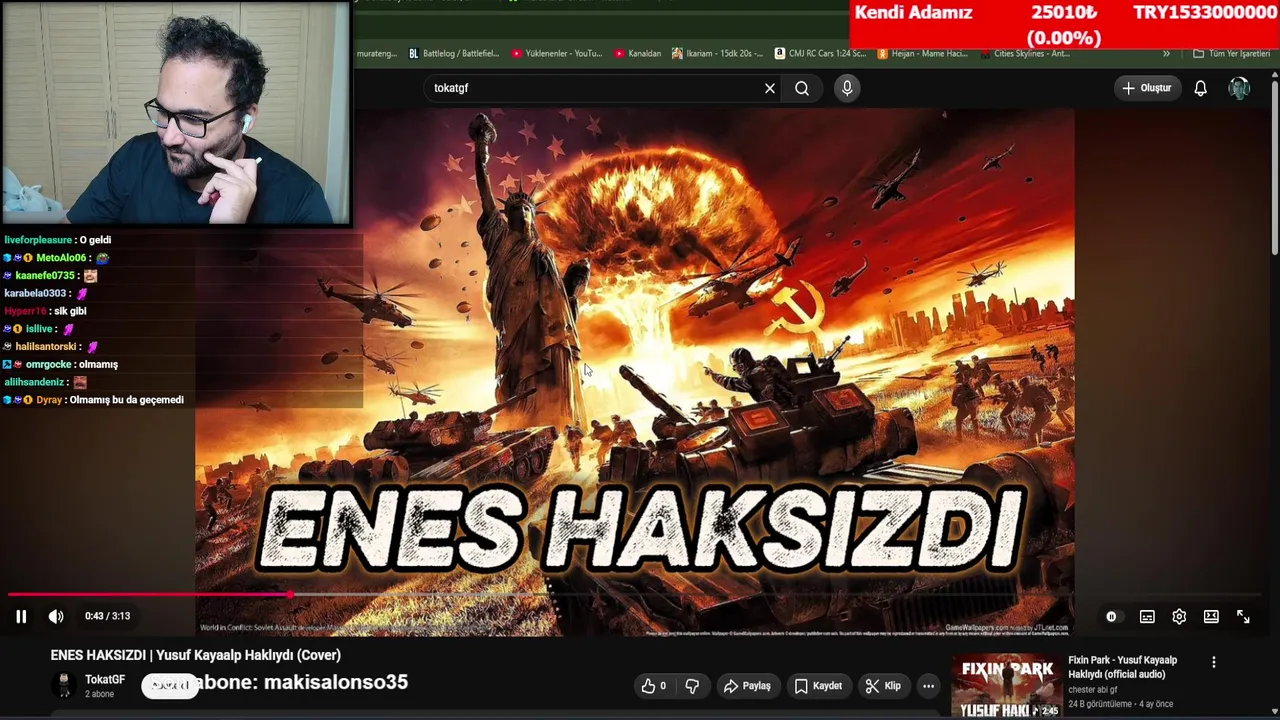Open the CMJ RC Cars bookmark
This screenshot has height=720, width=1280.
pyautogui.click(x=820, y=54)
